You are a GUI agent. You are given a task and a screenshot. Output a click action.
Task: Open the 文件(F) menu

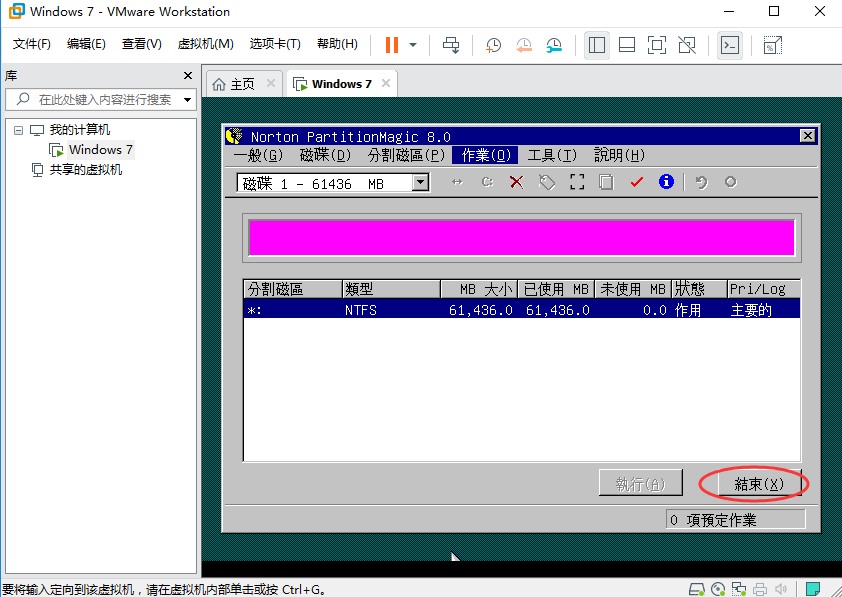tap(32, 44)
